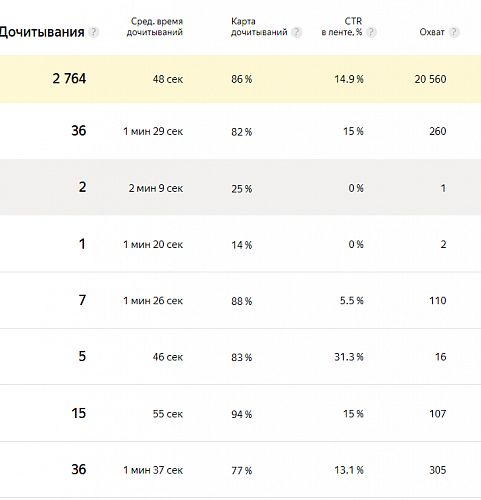Select row with 1 мин 20 сек time
This screenshot has width=481, height=500.
pos(240,244)
